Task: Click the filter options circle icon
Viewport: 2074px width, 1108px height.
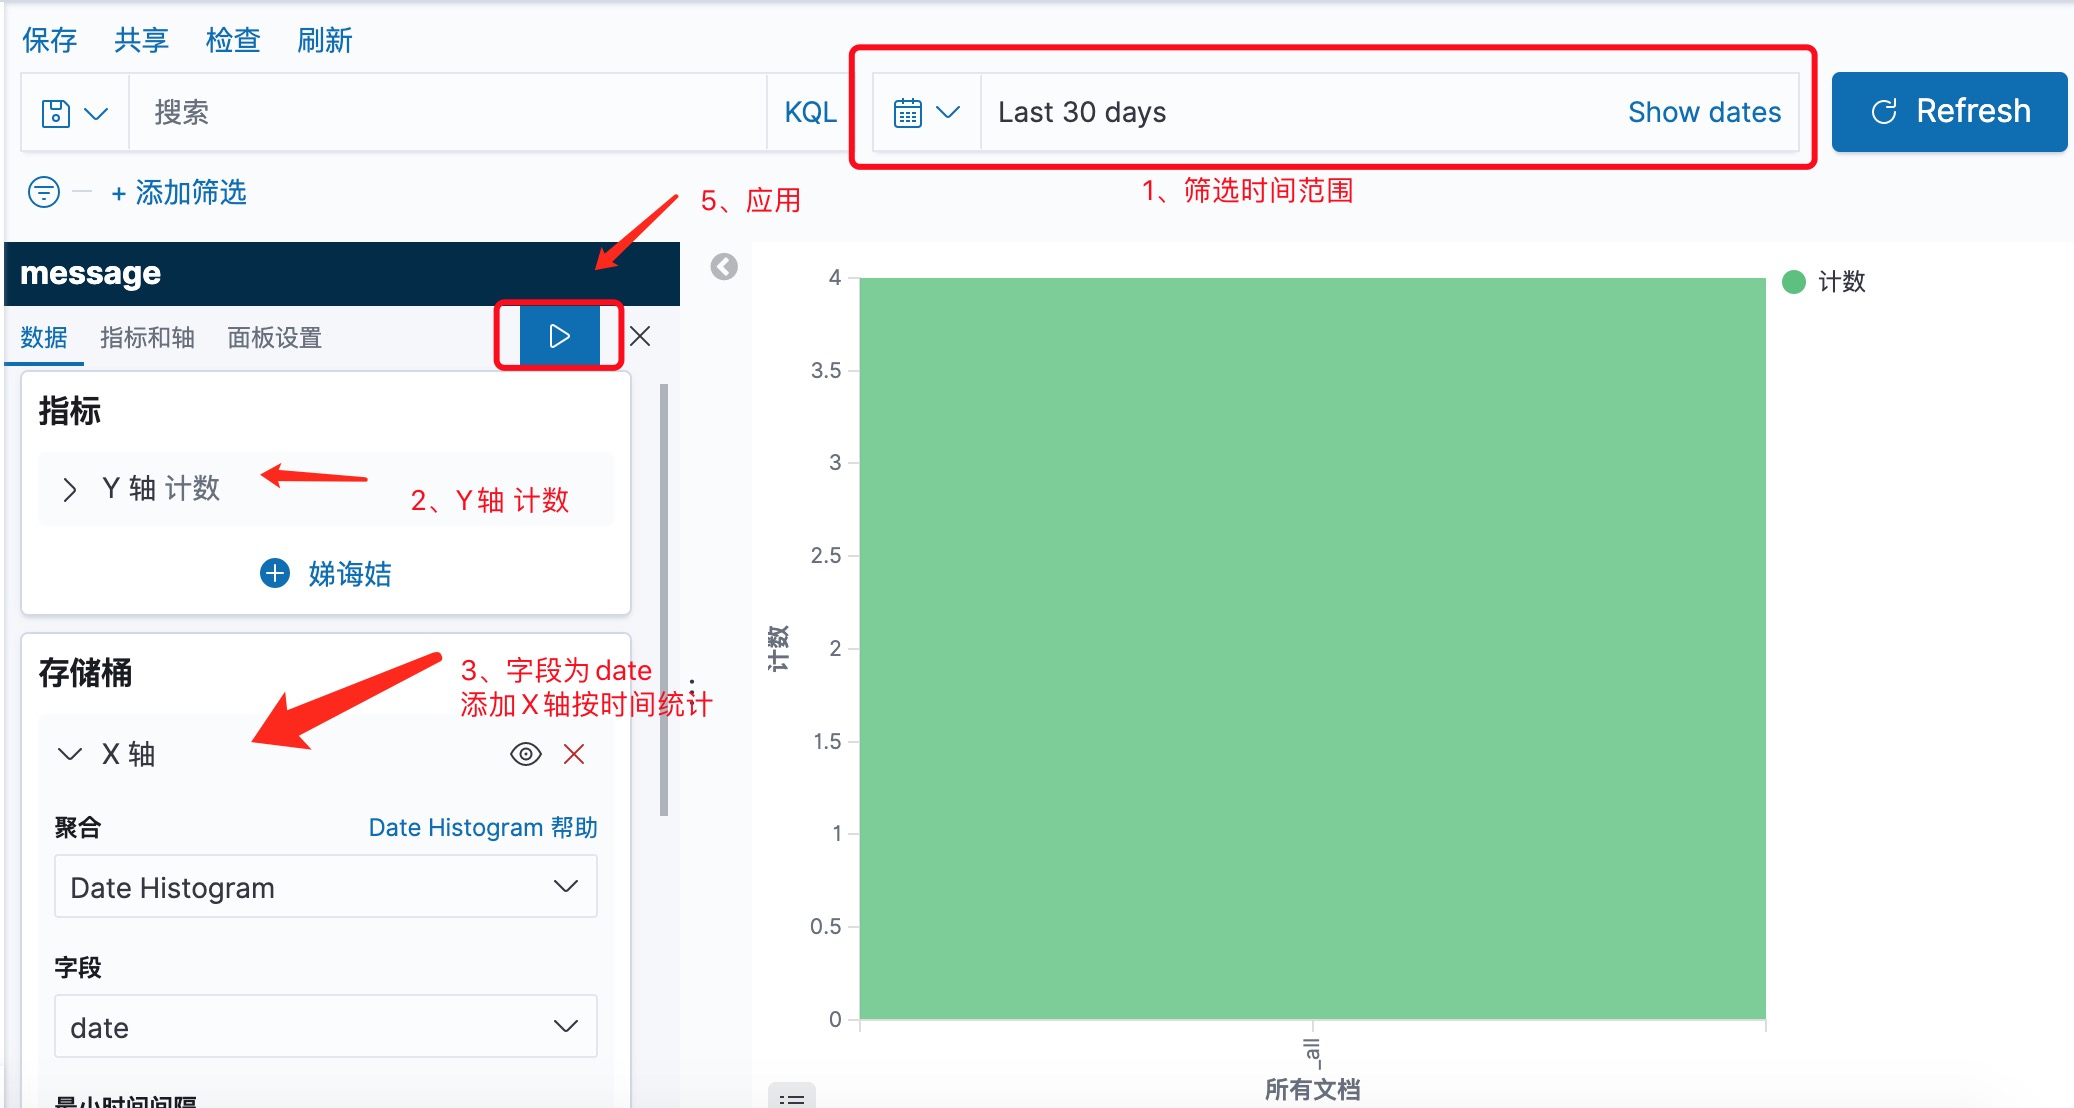Action: [x=44, y=192]
